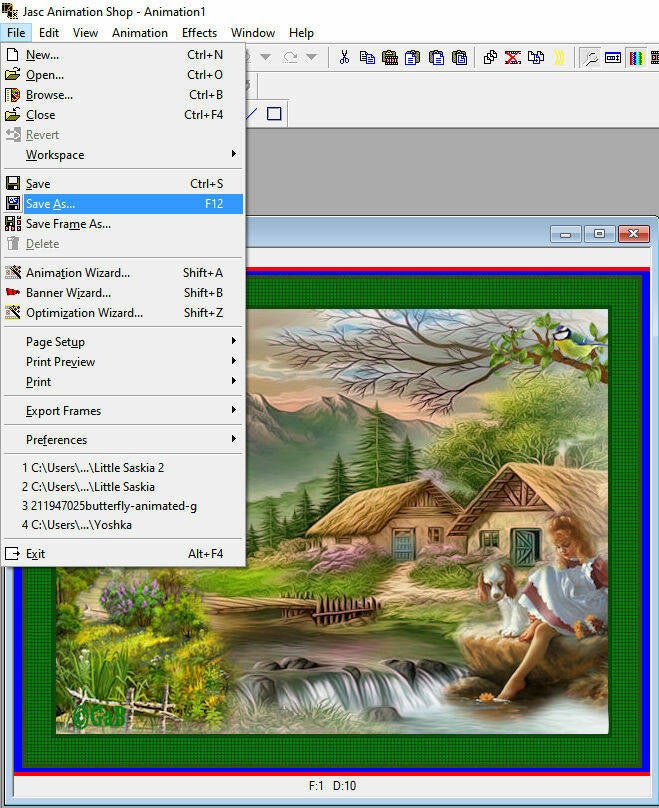This screenshot has height=808, width=659.
Task: Select Save Frame As... menu entry
Action: (x=123, y=224)
